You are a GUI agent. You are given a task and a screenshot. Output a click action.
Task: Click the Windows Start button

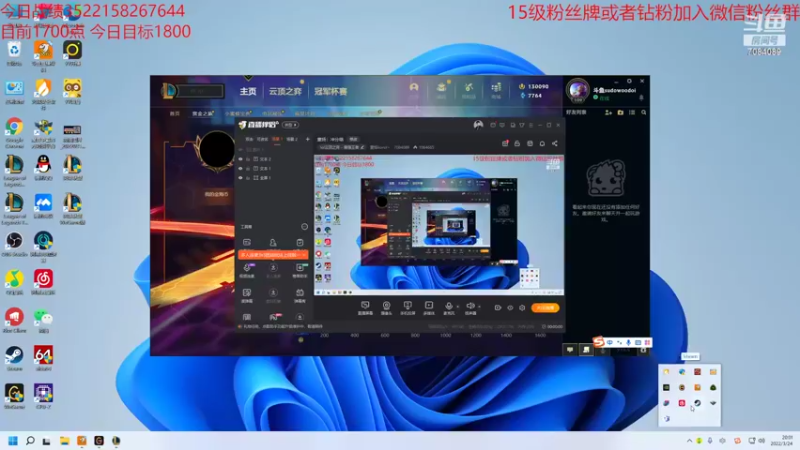click(13, 441)
